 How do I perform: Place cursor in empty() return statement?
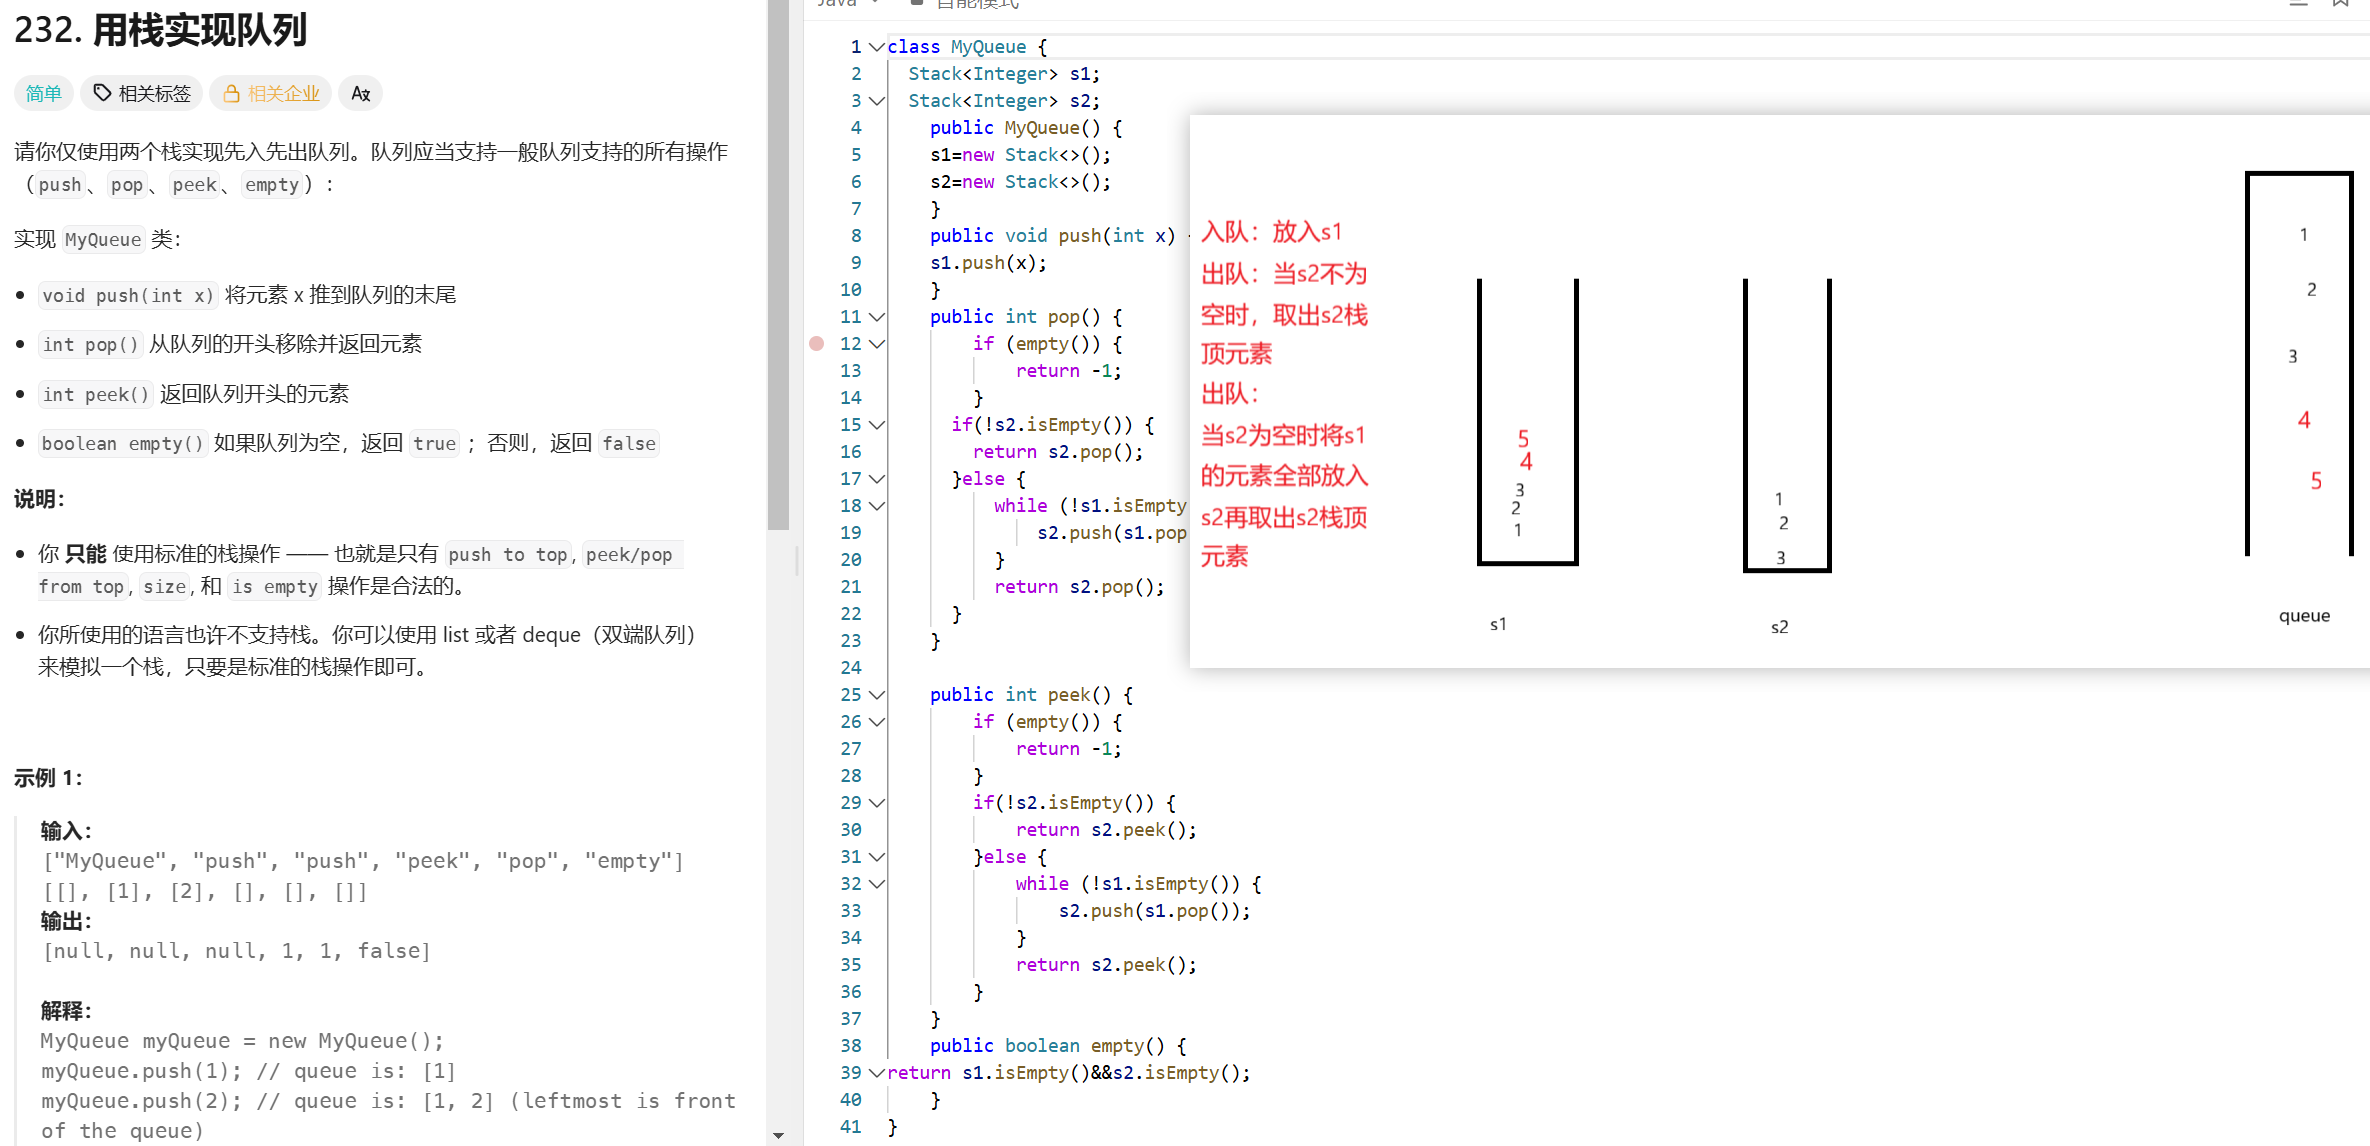pos(1070,1073)
